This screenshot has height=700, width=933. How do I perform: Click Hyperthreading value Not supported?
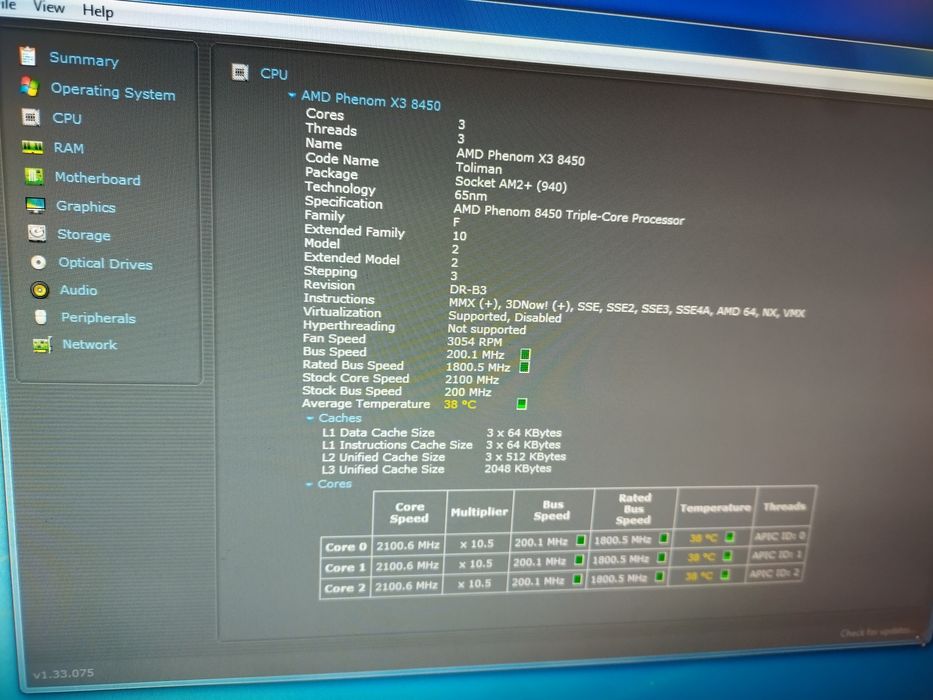487,329
